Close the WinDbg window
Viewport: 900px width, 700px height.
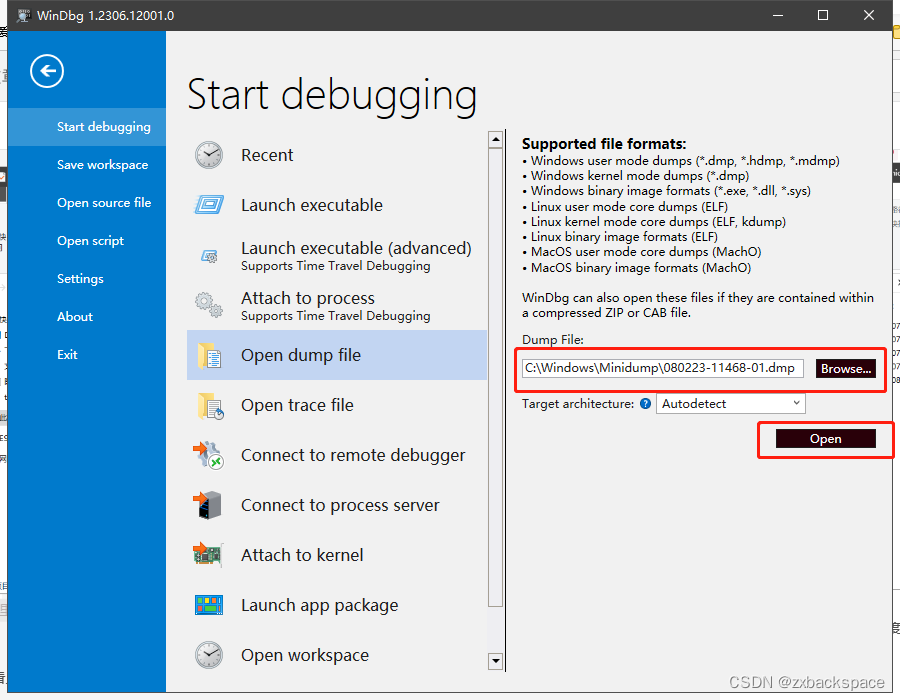click(868, 15)
